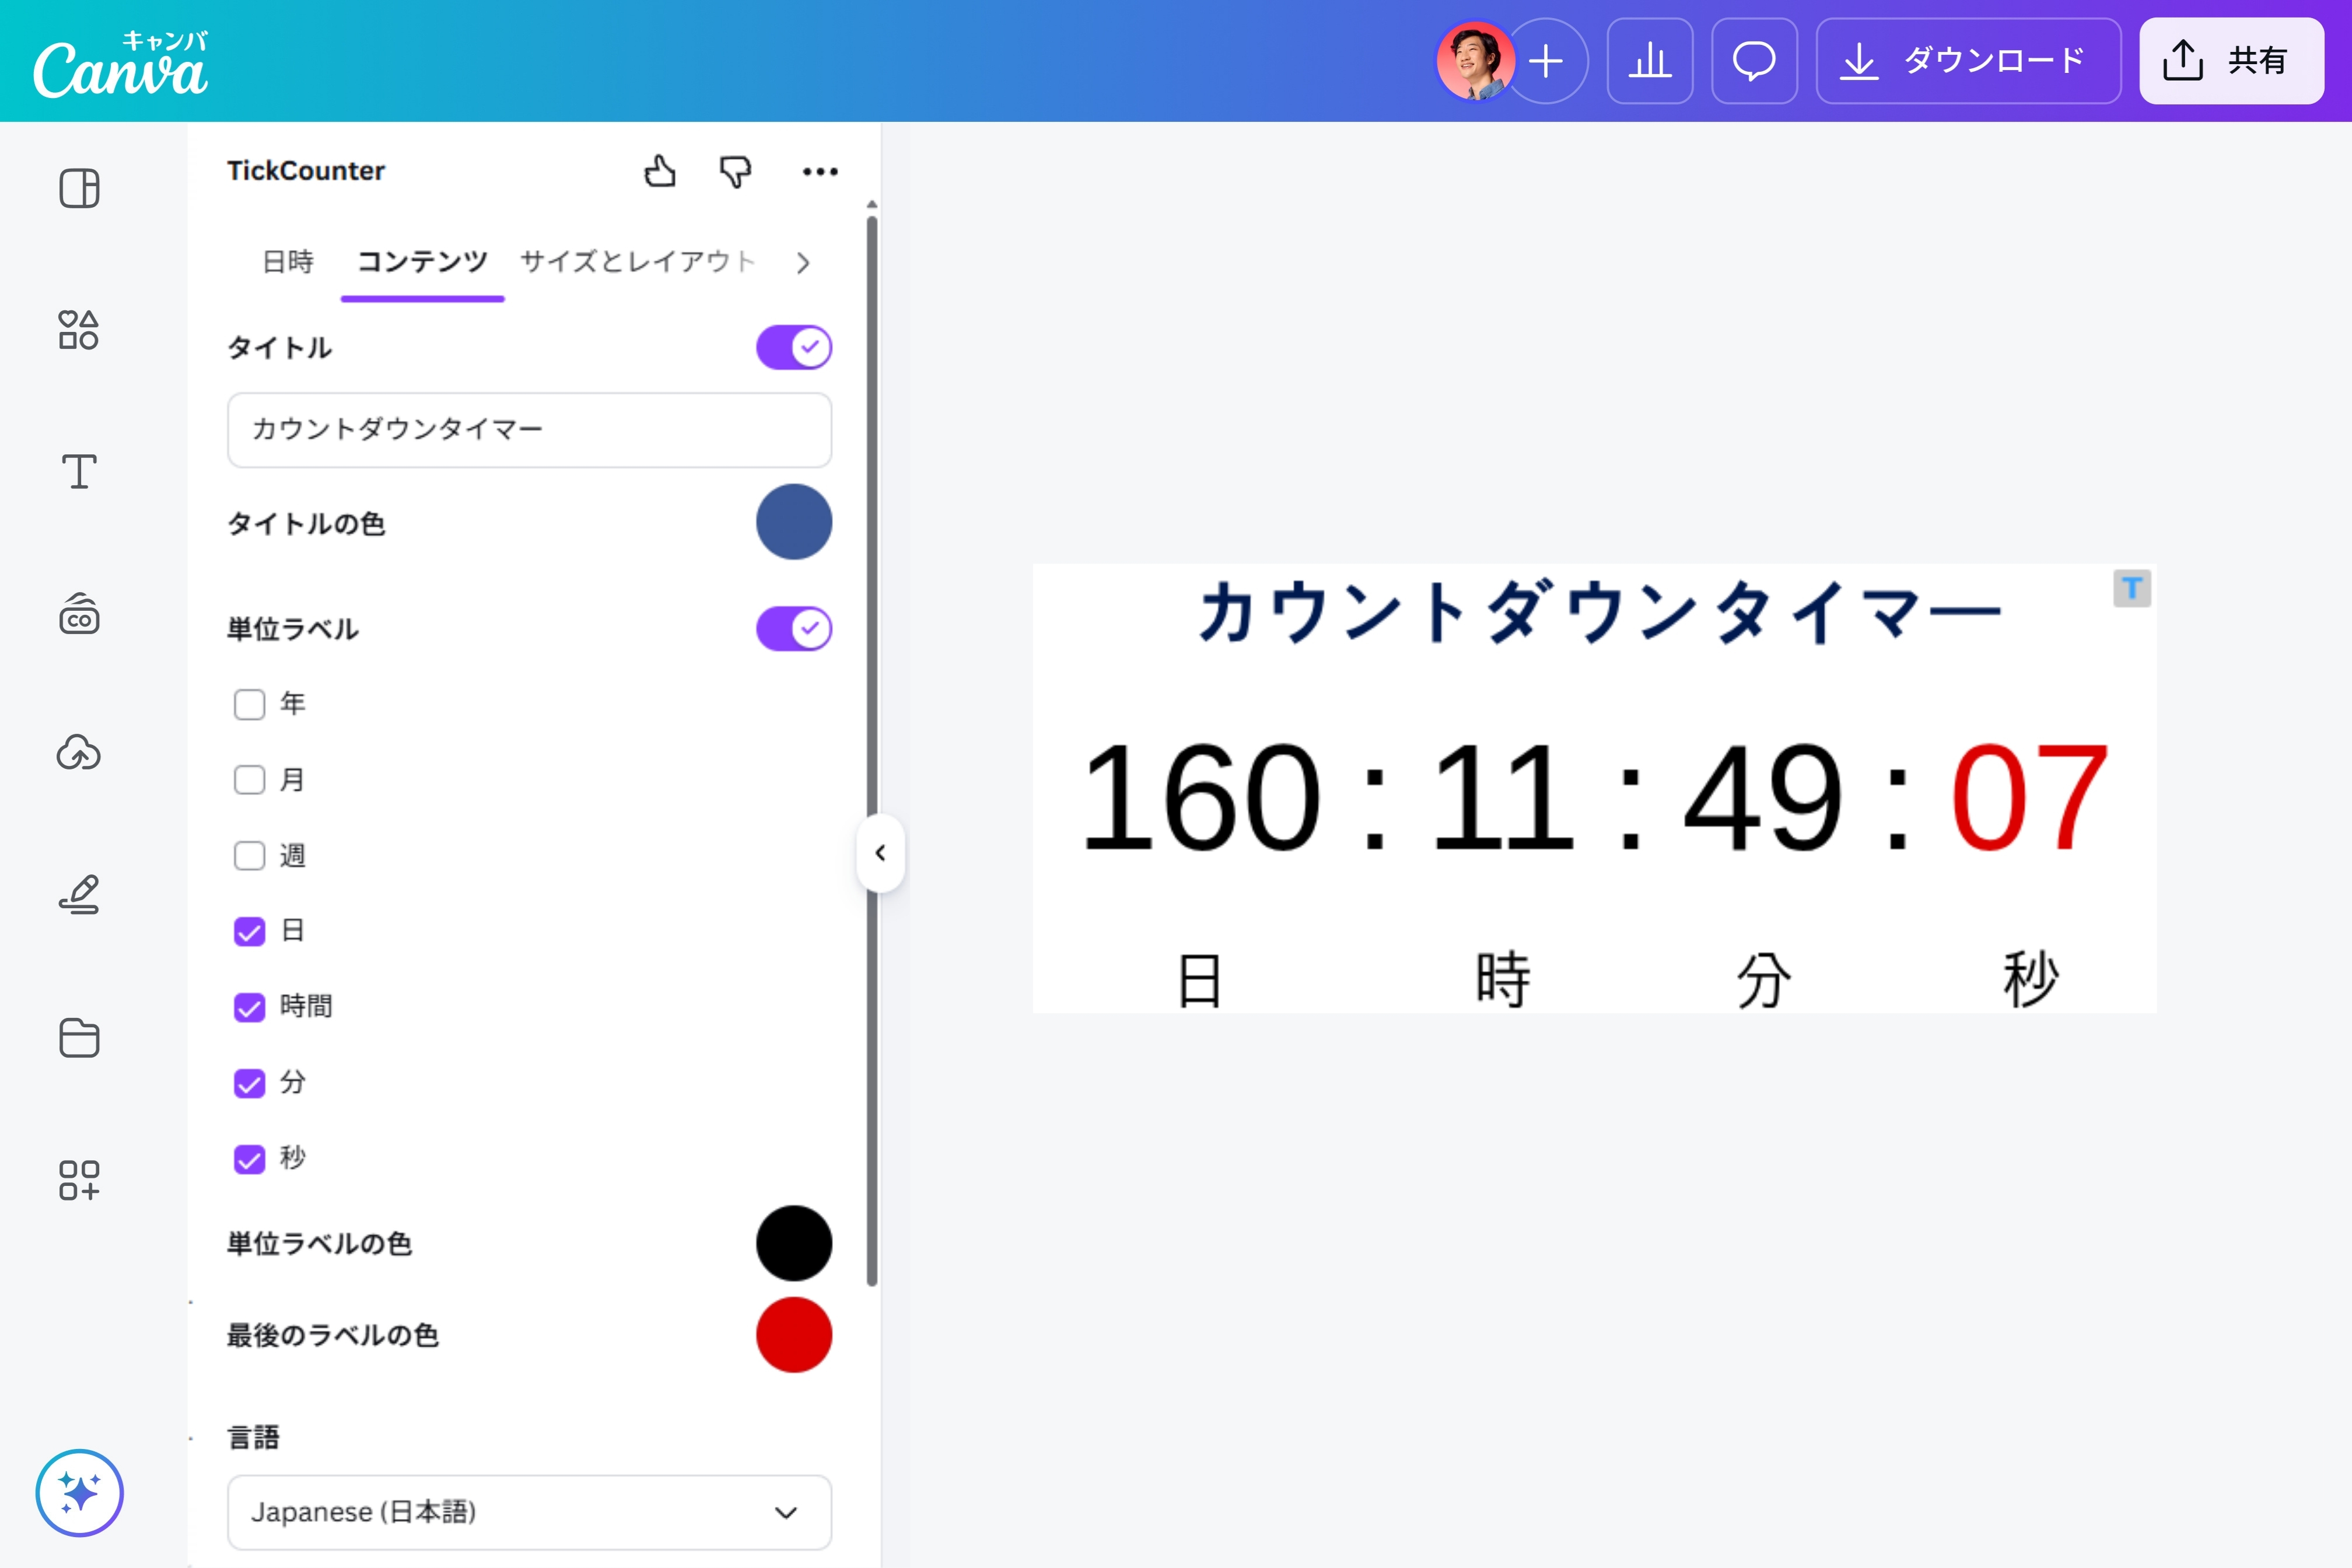Toggle the 単位ラベル switch
The image size is (2352, 1568).
point(794,628)
